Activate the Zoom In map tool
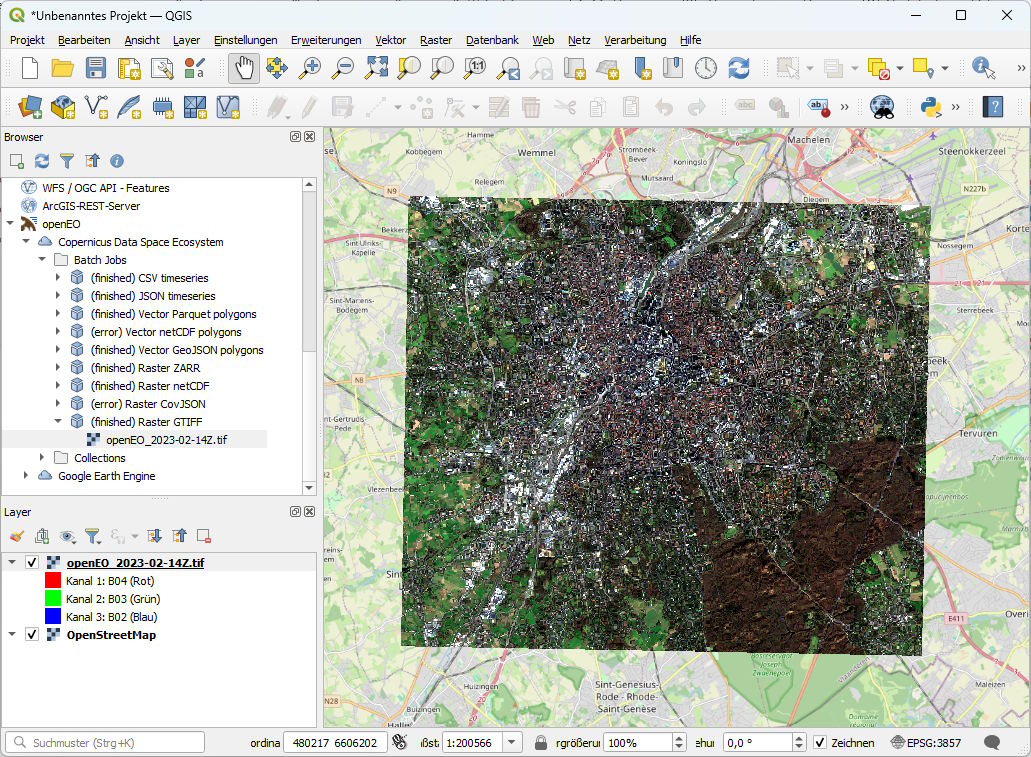Screen dimensions: 1031x757 pos(310,68)
